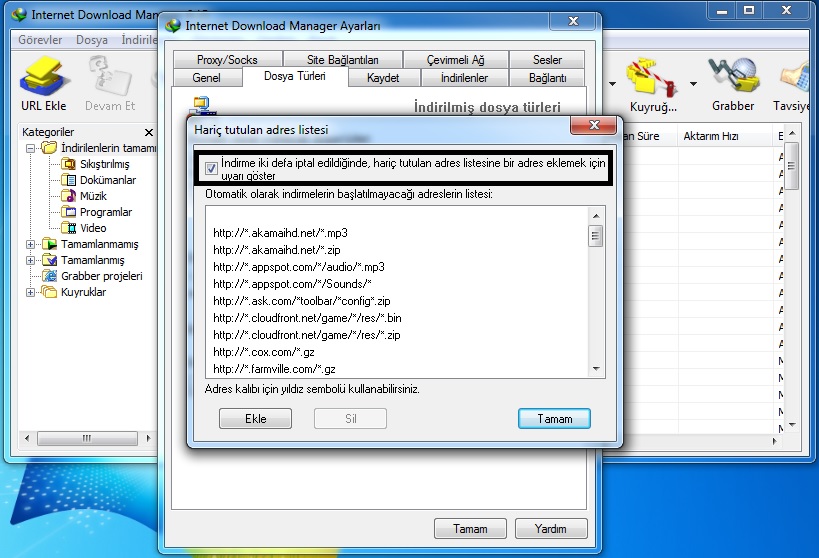The image size is (819, 558).
Task: Switch to the Sesler tab
Action: [x=547, y=60]
